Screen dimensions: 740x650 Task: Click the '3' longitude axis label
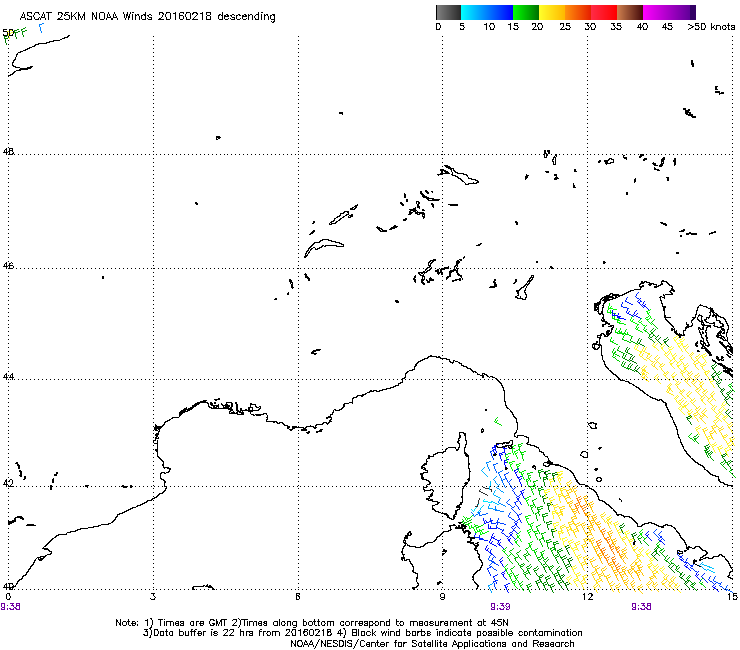tap(153, 597)
